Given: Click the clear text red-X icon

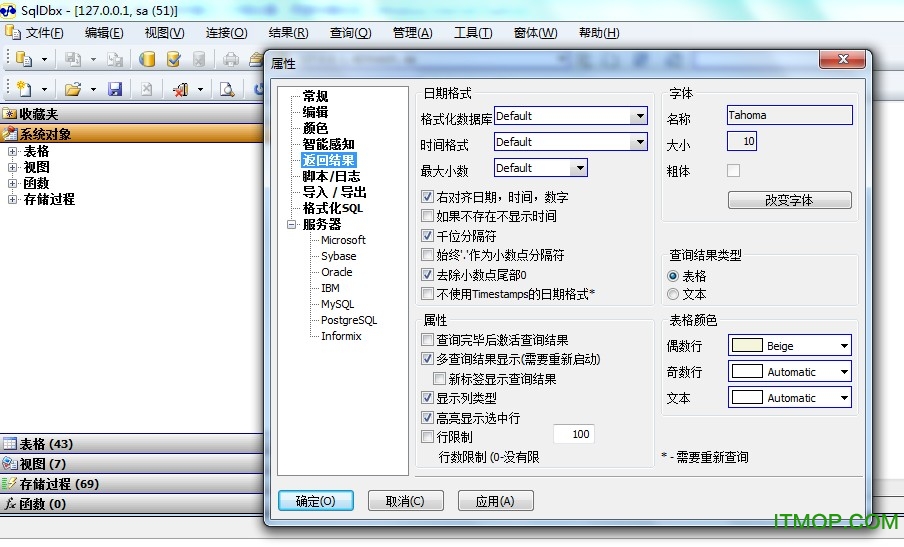Looking at the screenshot, I should 180,89.
